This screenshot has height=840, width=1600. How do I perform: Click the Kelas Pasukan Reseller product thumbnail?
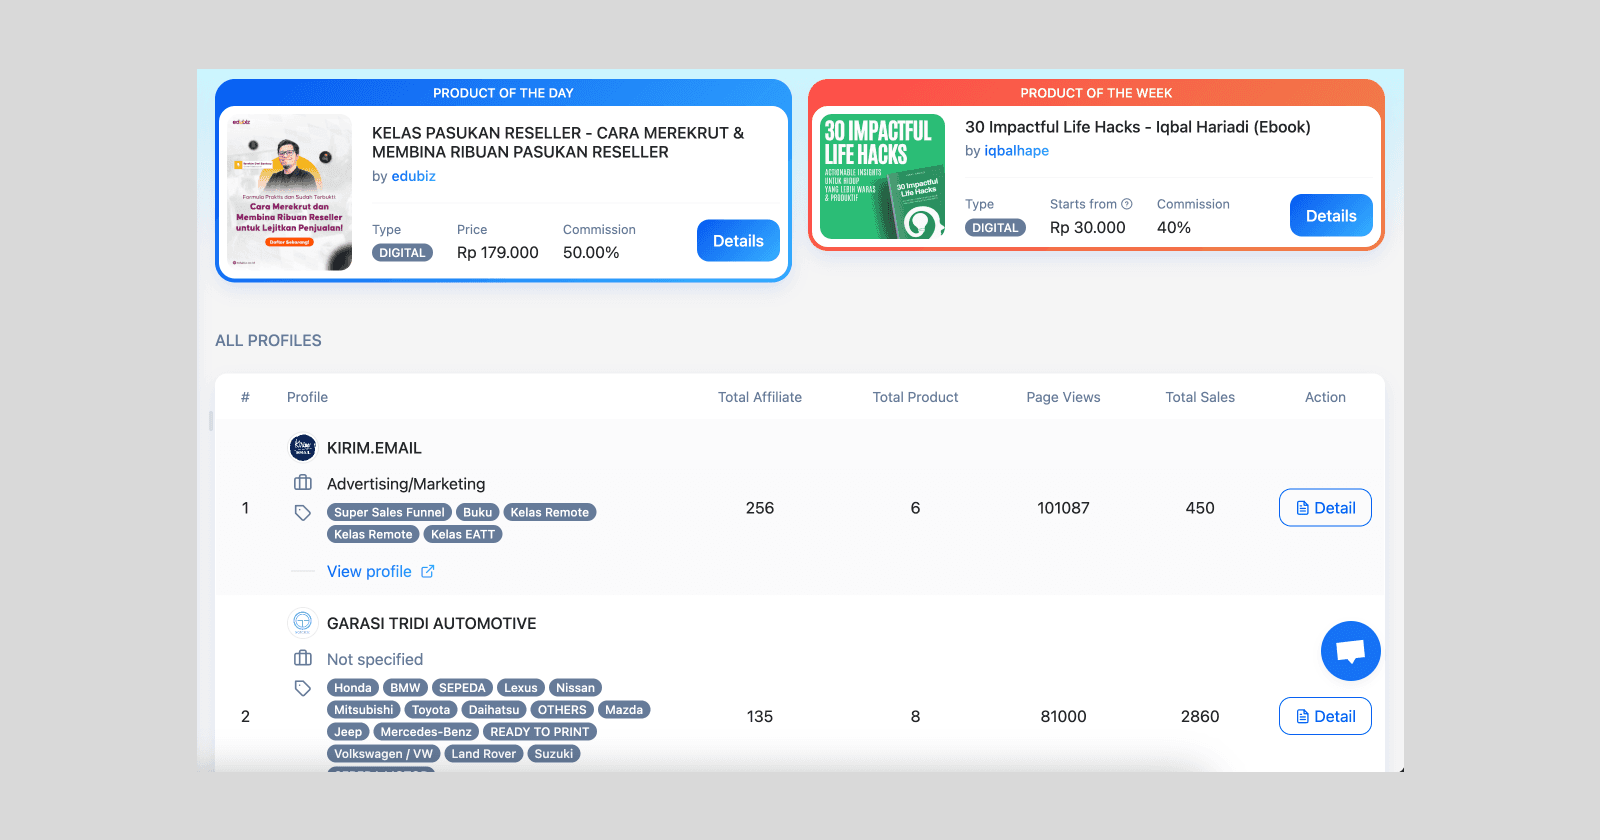pyautogui.click(x=290, y=192)
